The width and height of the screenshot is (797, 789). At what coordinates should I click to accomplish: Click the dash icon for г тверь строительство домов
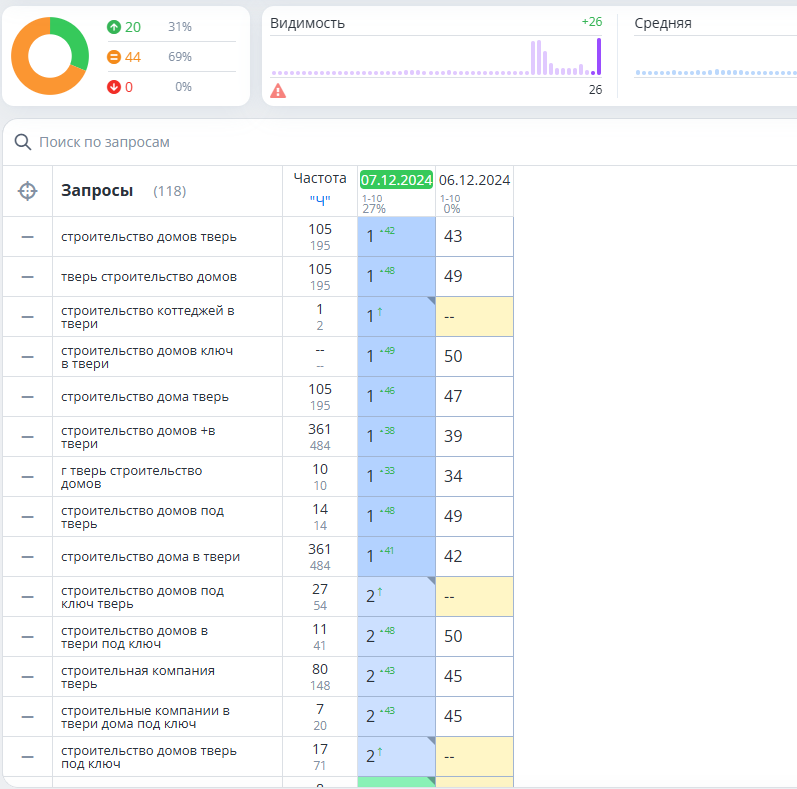pos(27,477)
